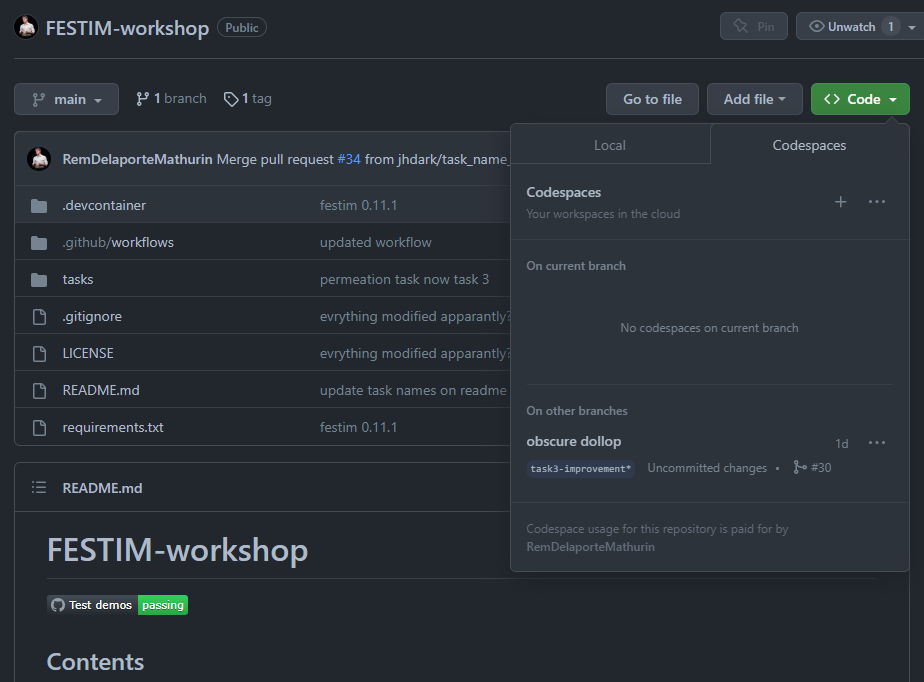Open the watchers count badge showing 1
The image size is (924, 682).
pyautogui.click(x=890, y=27)
